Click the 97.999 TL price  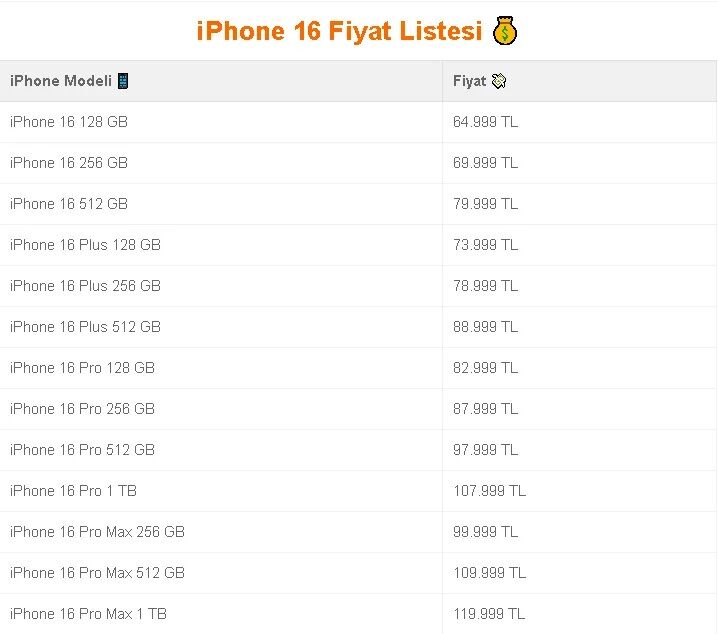coord(485,450)
